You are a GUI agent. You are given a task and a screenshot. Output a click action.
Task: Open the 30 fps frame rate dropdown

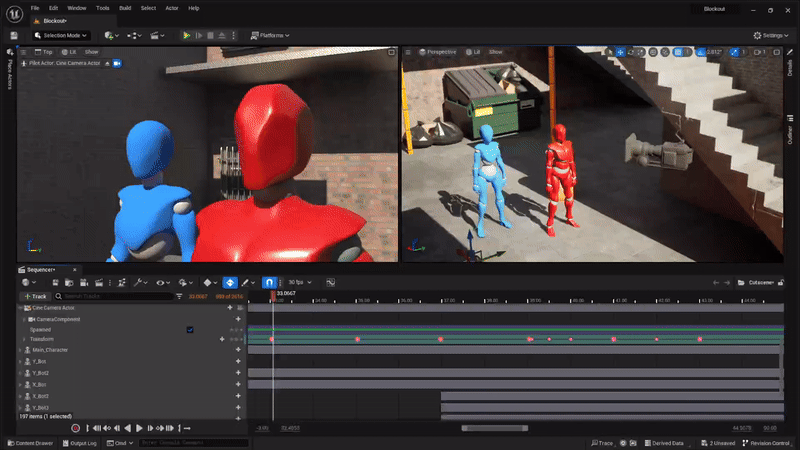click(x=299, y=283)
